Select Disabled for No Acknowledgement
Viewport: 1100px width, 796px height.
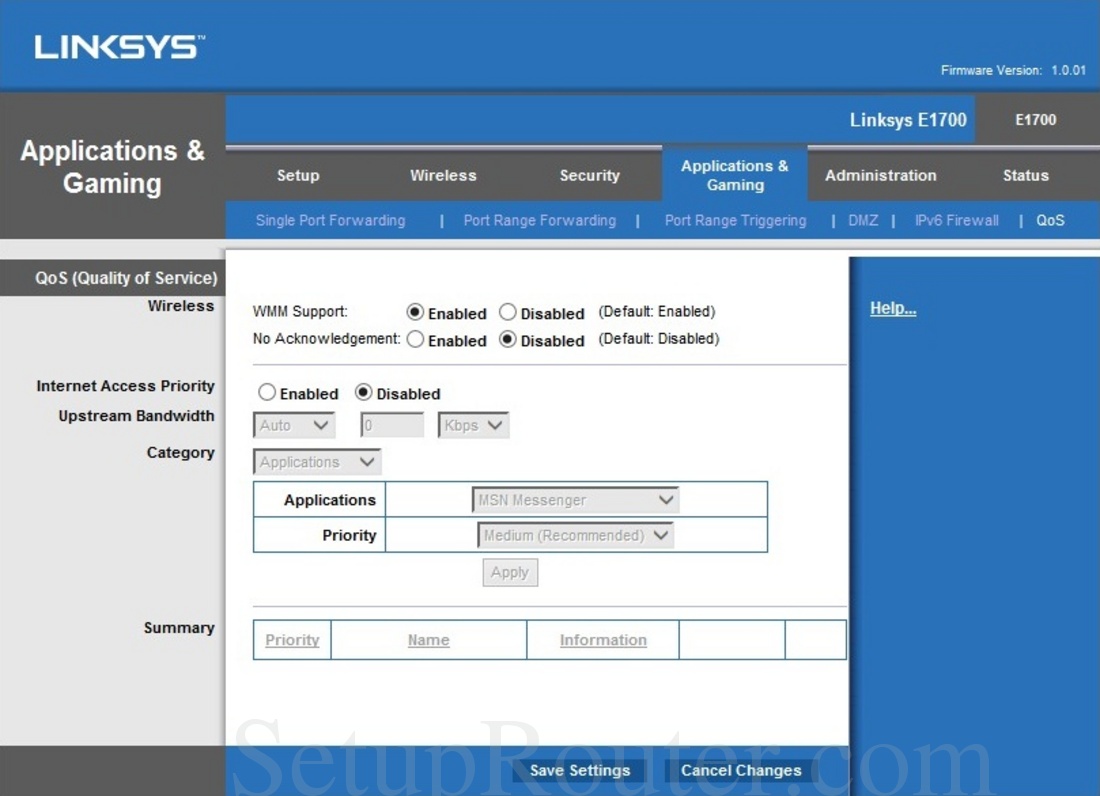tap(509, 339)
